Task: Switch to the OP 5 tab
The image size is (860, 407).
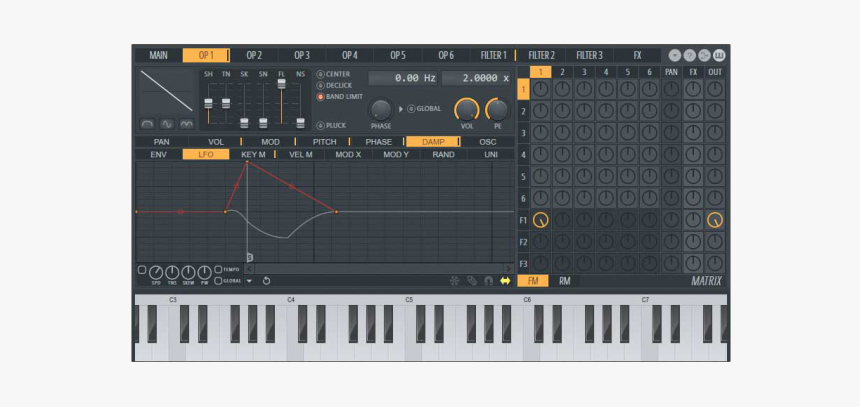Action: coord(398,55)
